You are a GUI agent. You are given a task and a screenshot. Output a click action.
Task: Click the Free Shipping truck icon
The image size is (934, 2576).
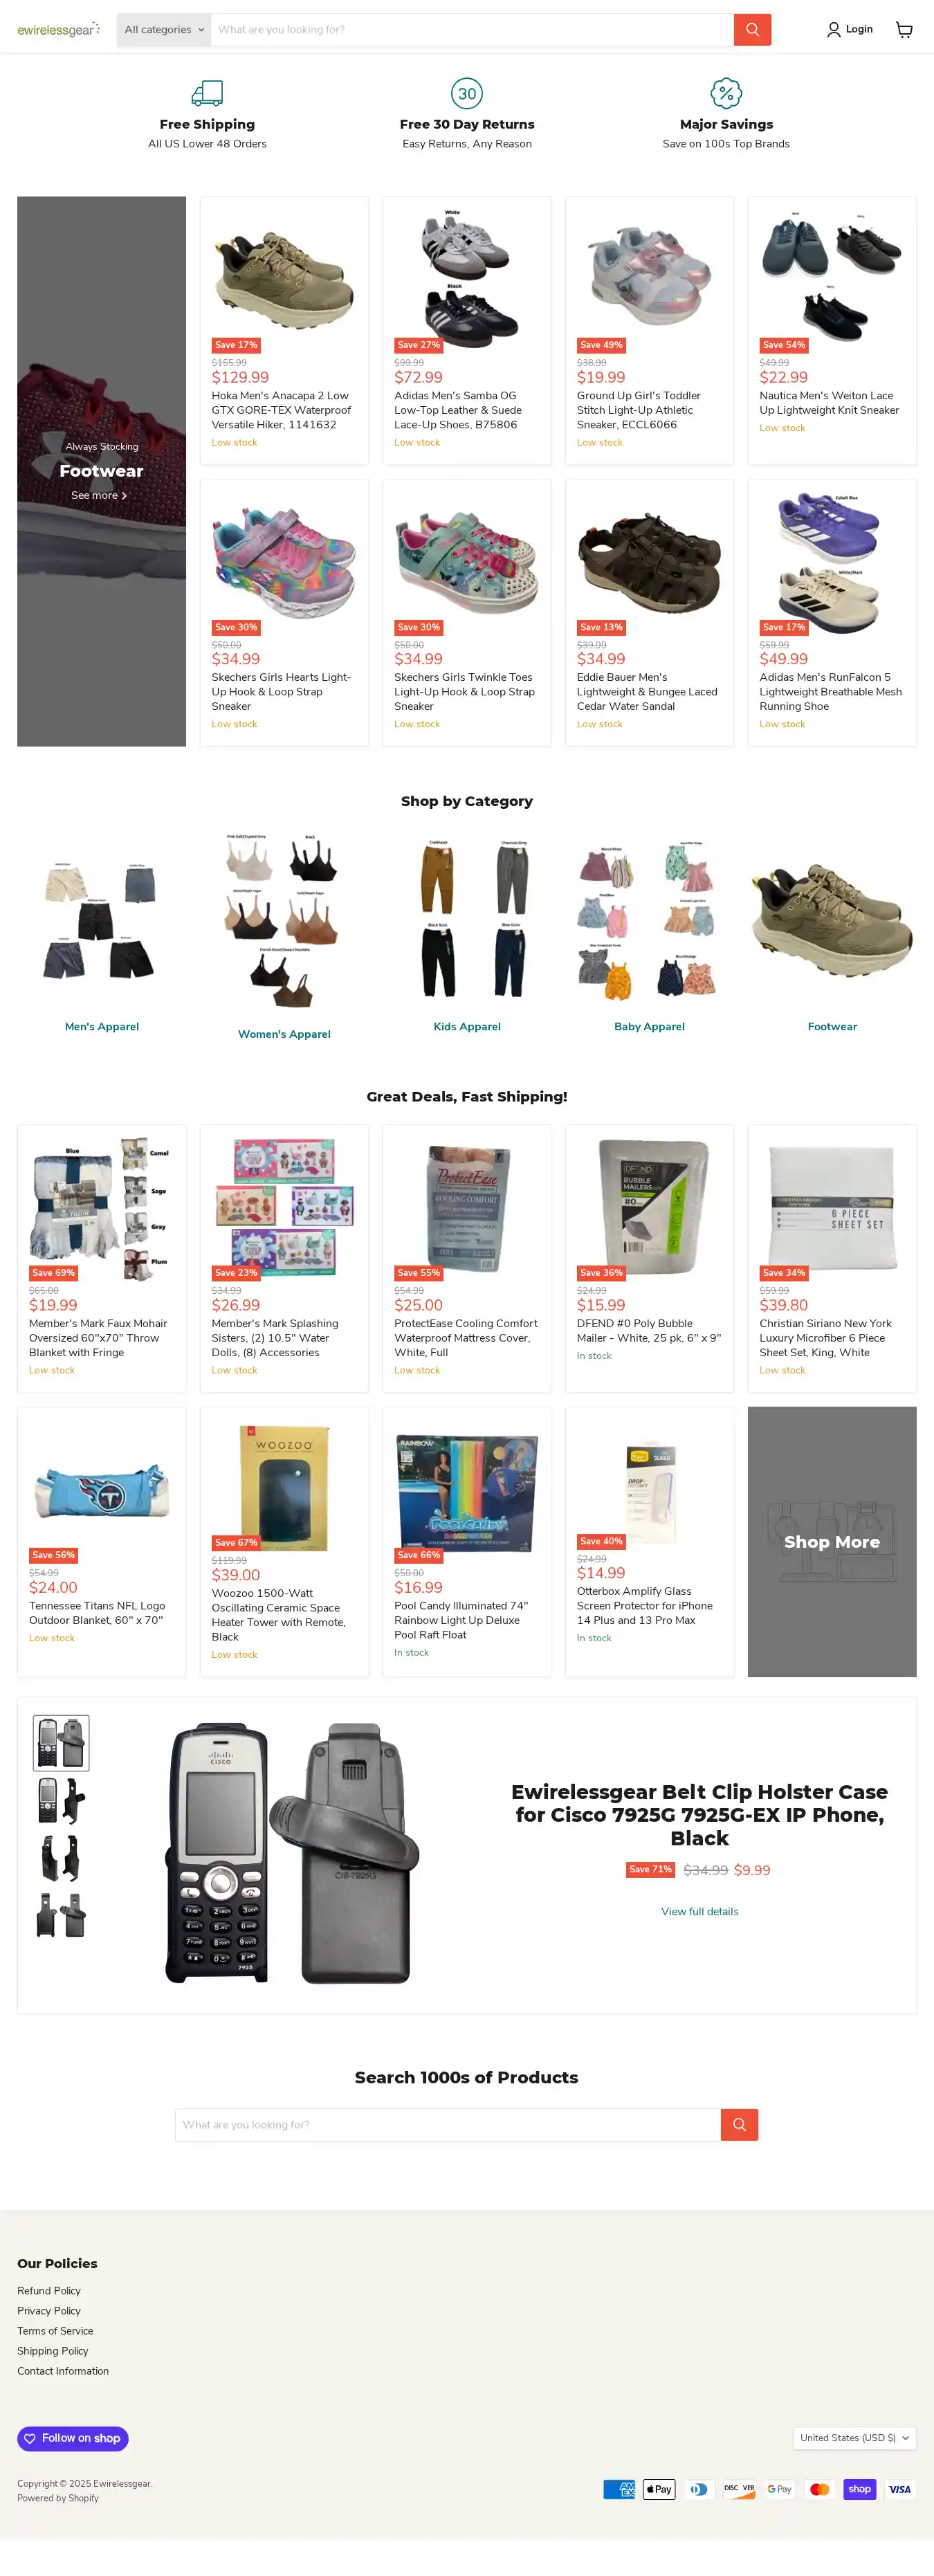207,93
